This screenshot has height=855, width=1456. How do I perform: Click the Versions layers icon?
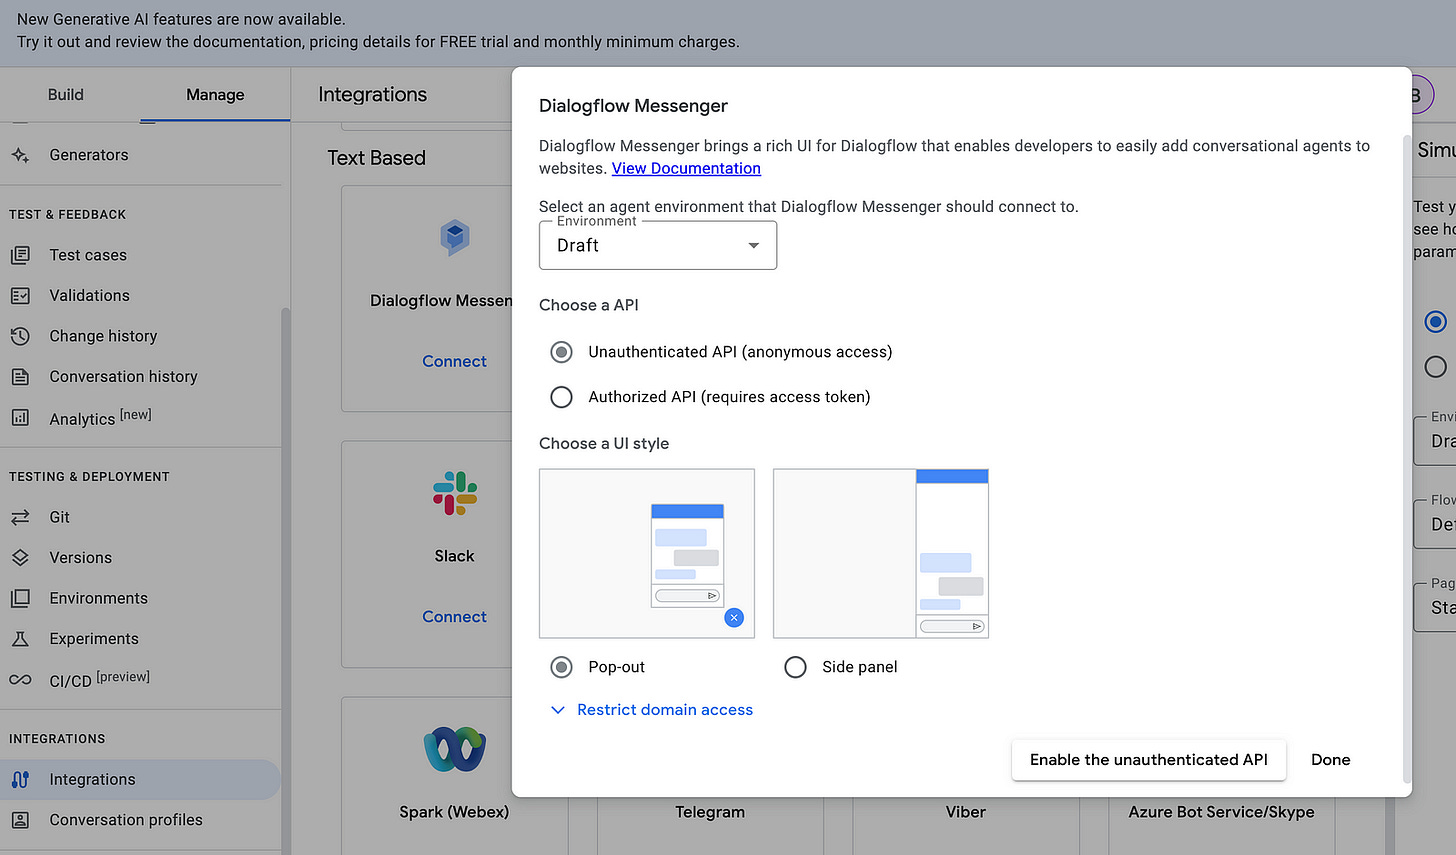click(x=20, y=557)
